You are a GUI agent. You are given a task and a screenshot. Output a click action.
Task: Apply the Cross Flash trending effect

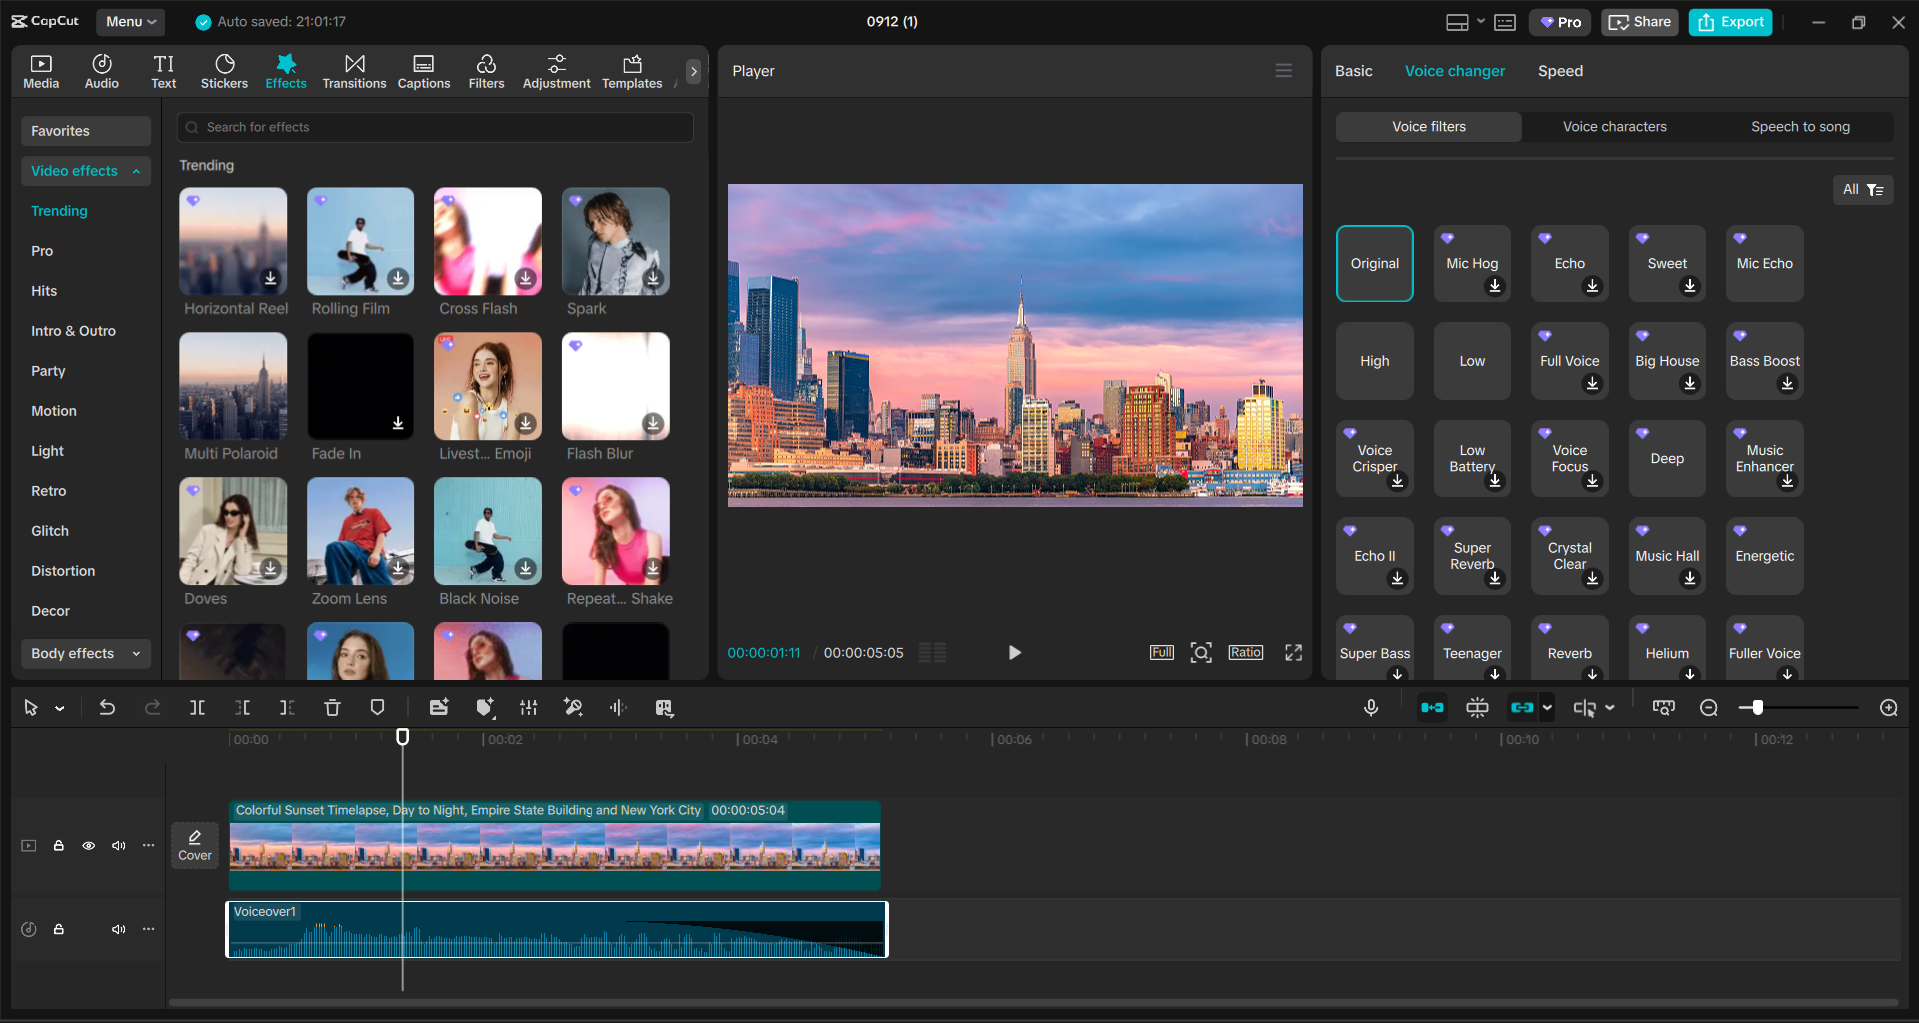(487, 241)
